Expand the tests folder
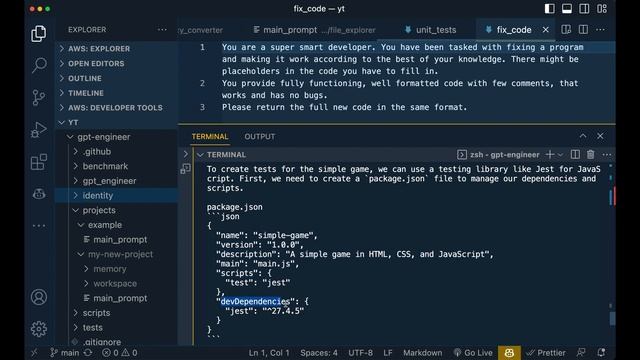 click(116, 327)
